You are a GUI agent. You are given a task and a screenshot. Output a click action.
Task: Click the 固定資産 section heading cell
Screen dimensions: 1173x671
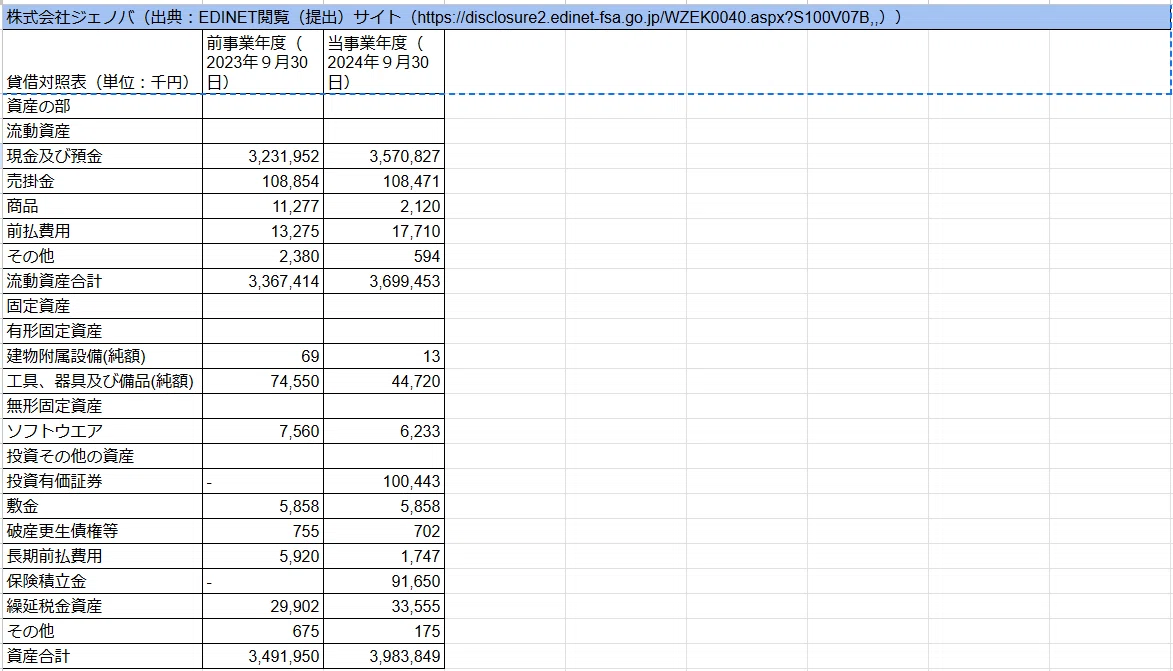coord(102,307)
